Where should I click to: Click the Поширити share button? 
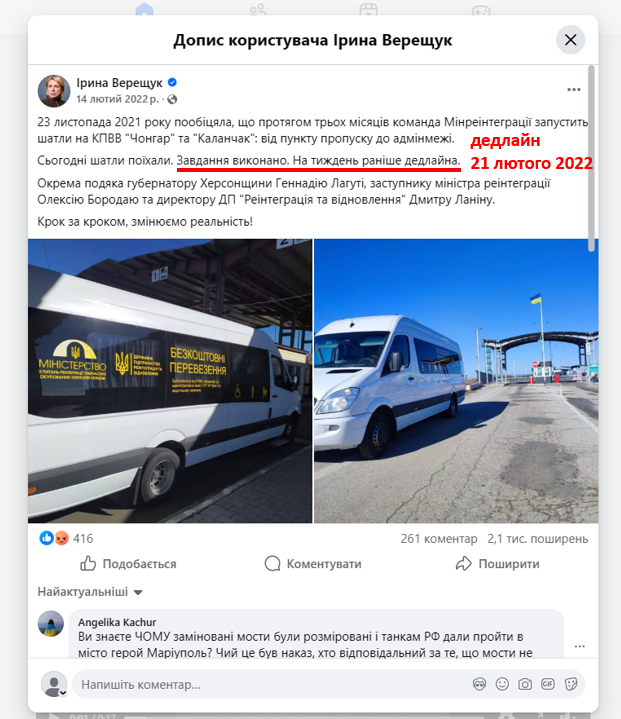pos(498,564)
